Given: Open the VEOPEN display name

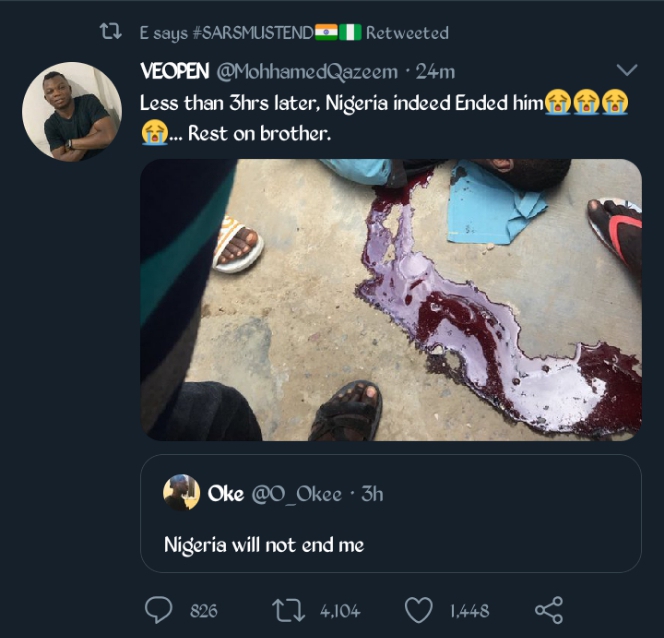Looking at the screenshot, I should point(174,71).
